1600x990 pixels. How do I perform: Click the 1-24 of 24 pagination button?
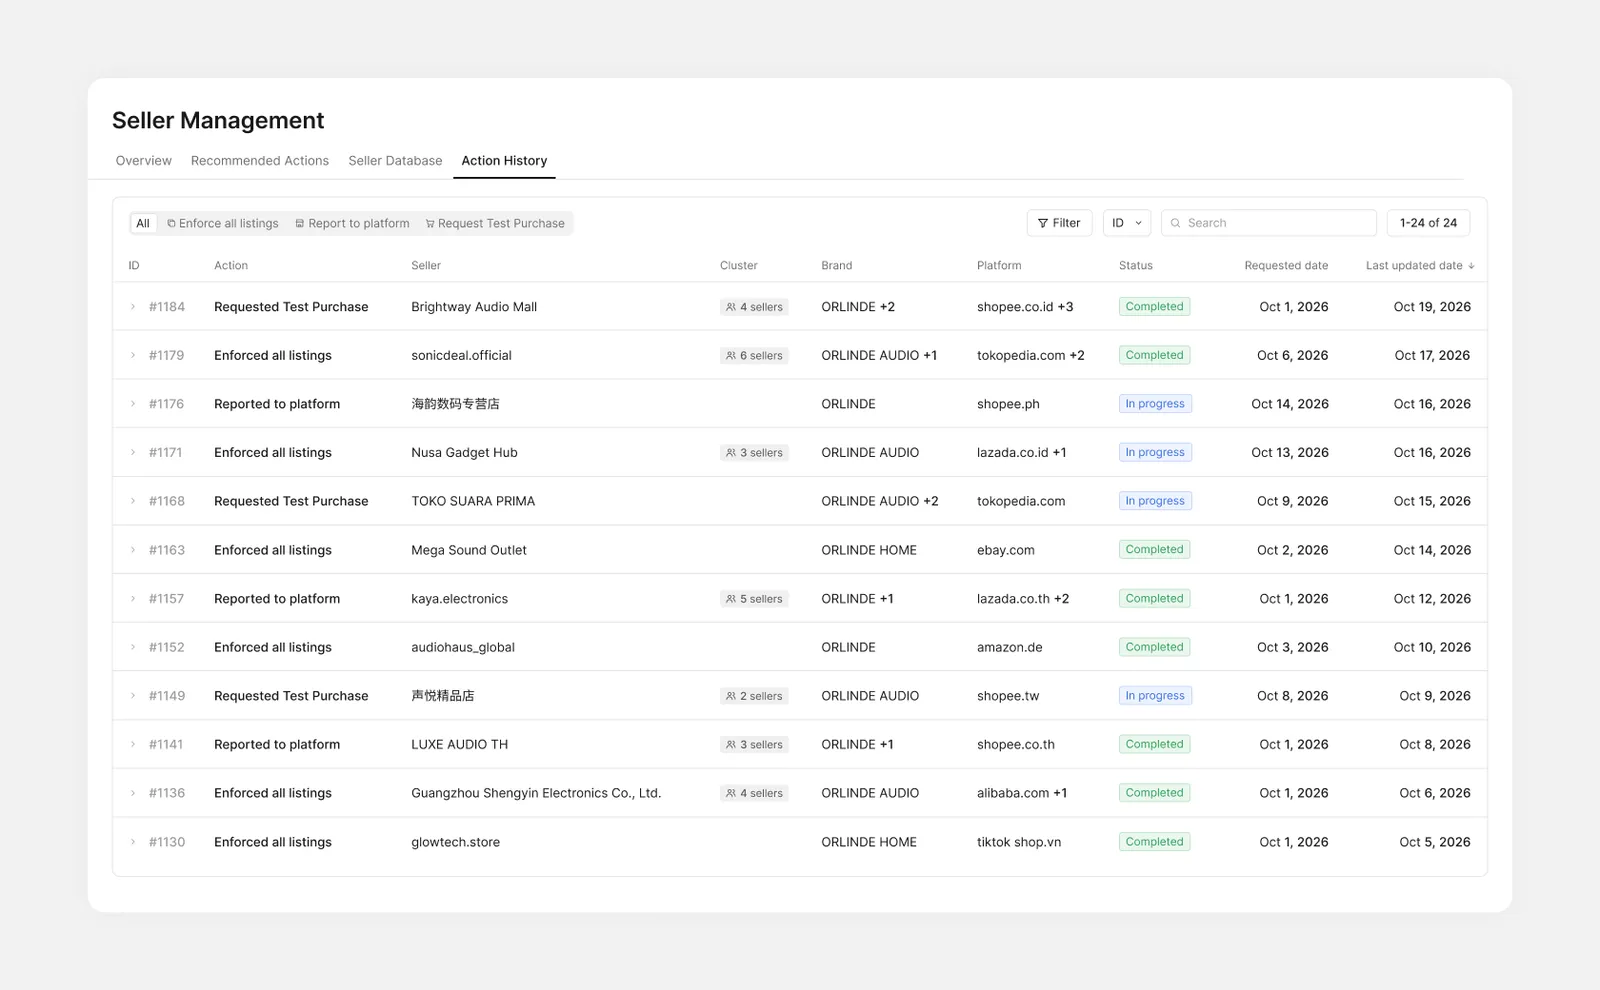coord(1428,223)
